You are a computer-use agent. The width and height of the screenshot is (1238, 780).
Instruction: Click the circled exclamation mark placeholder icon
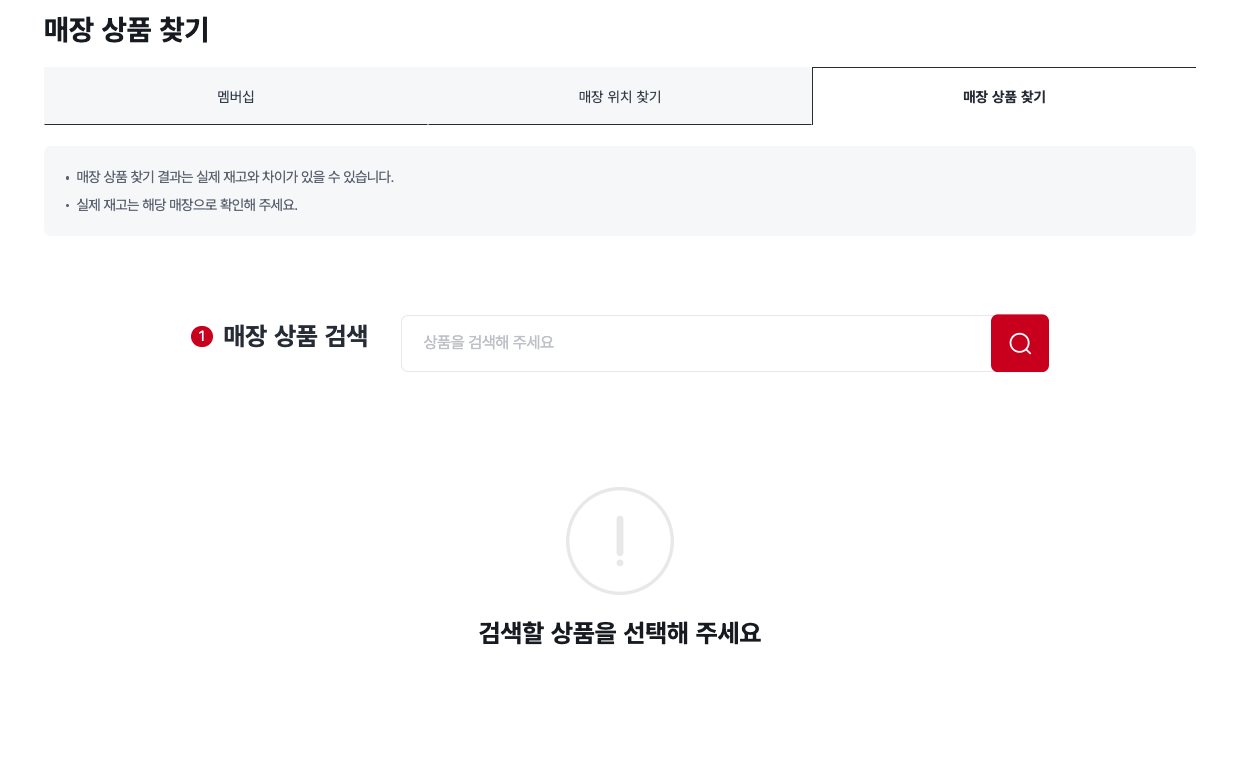pyautogui.click(x=620, y=540)
